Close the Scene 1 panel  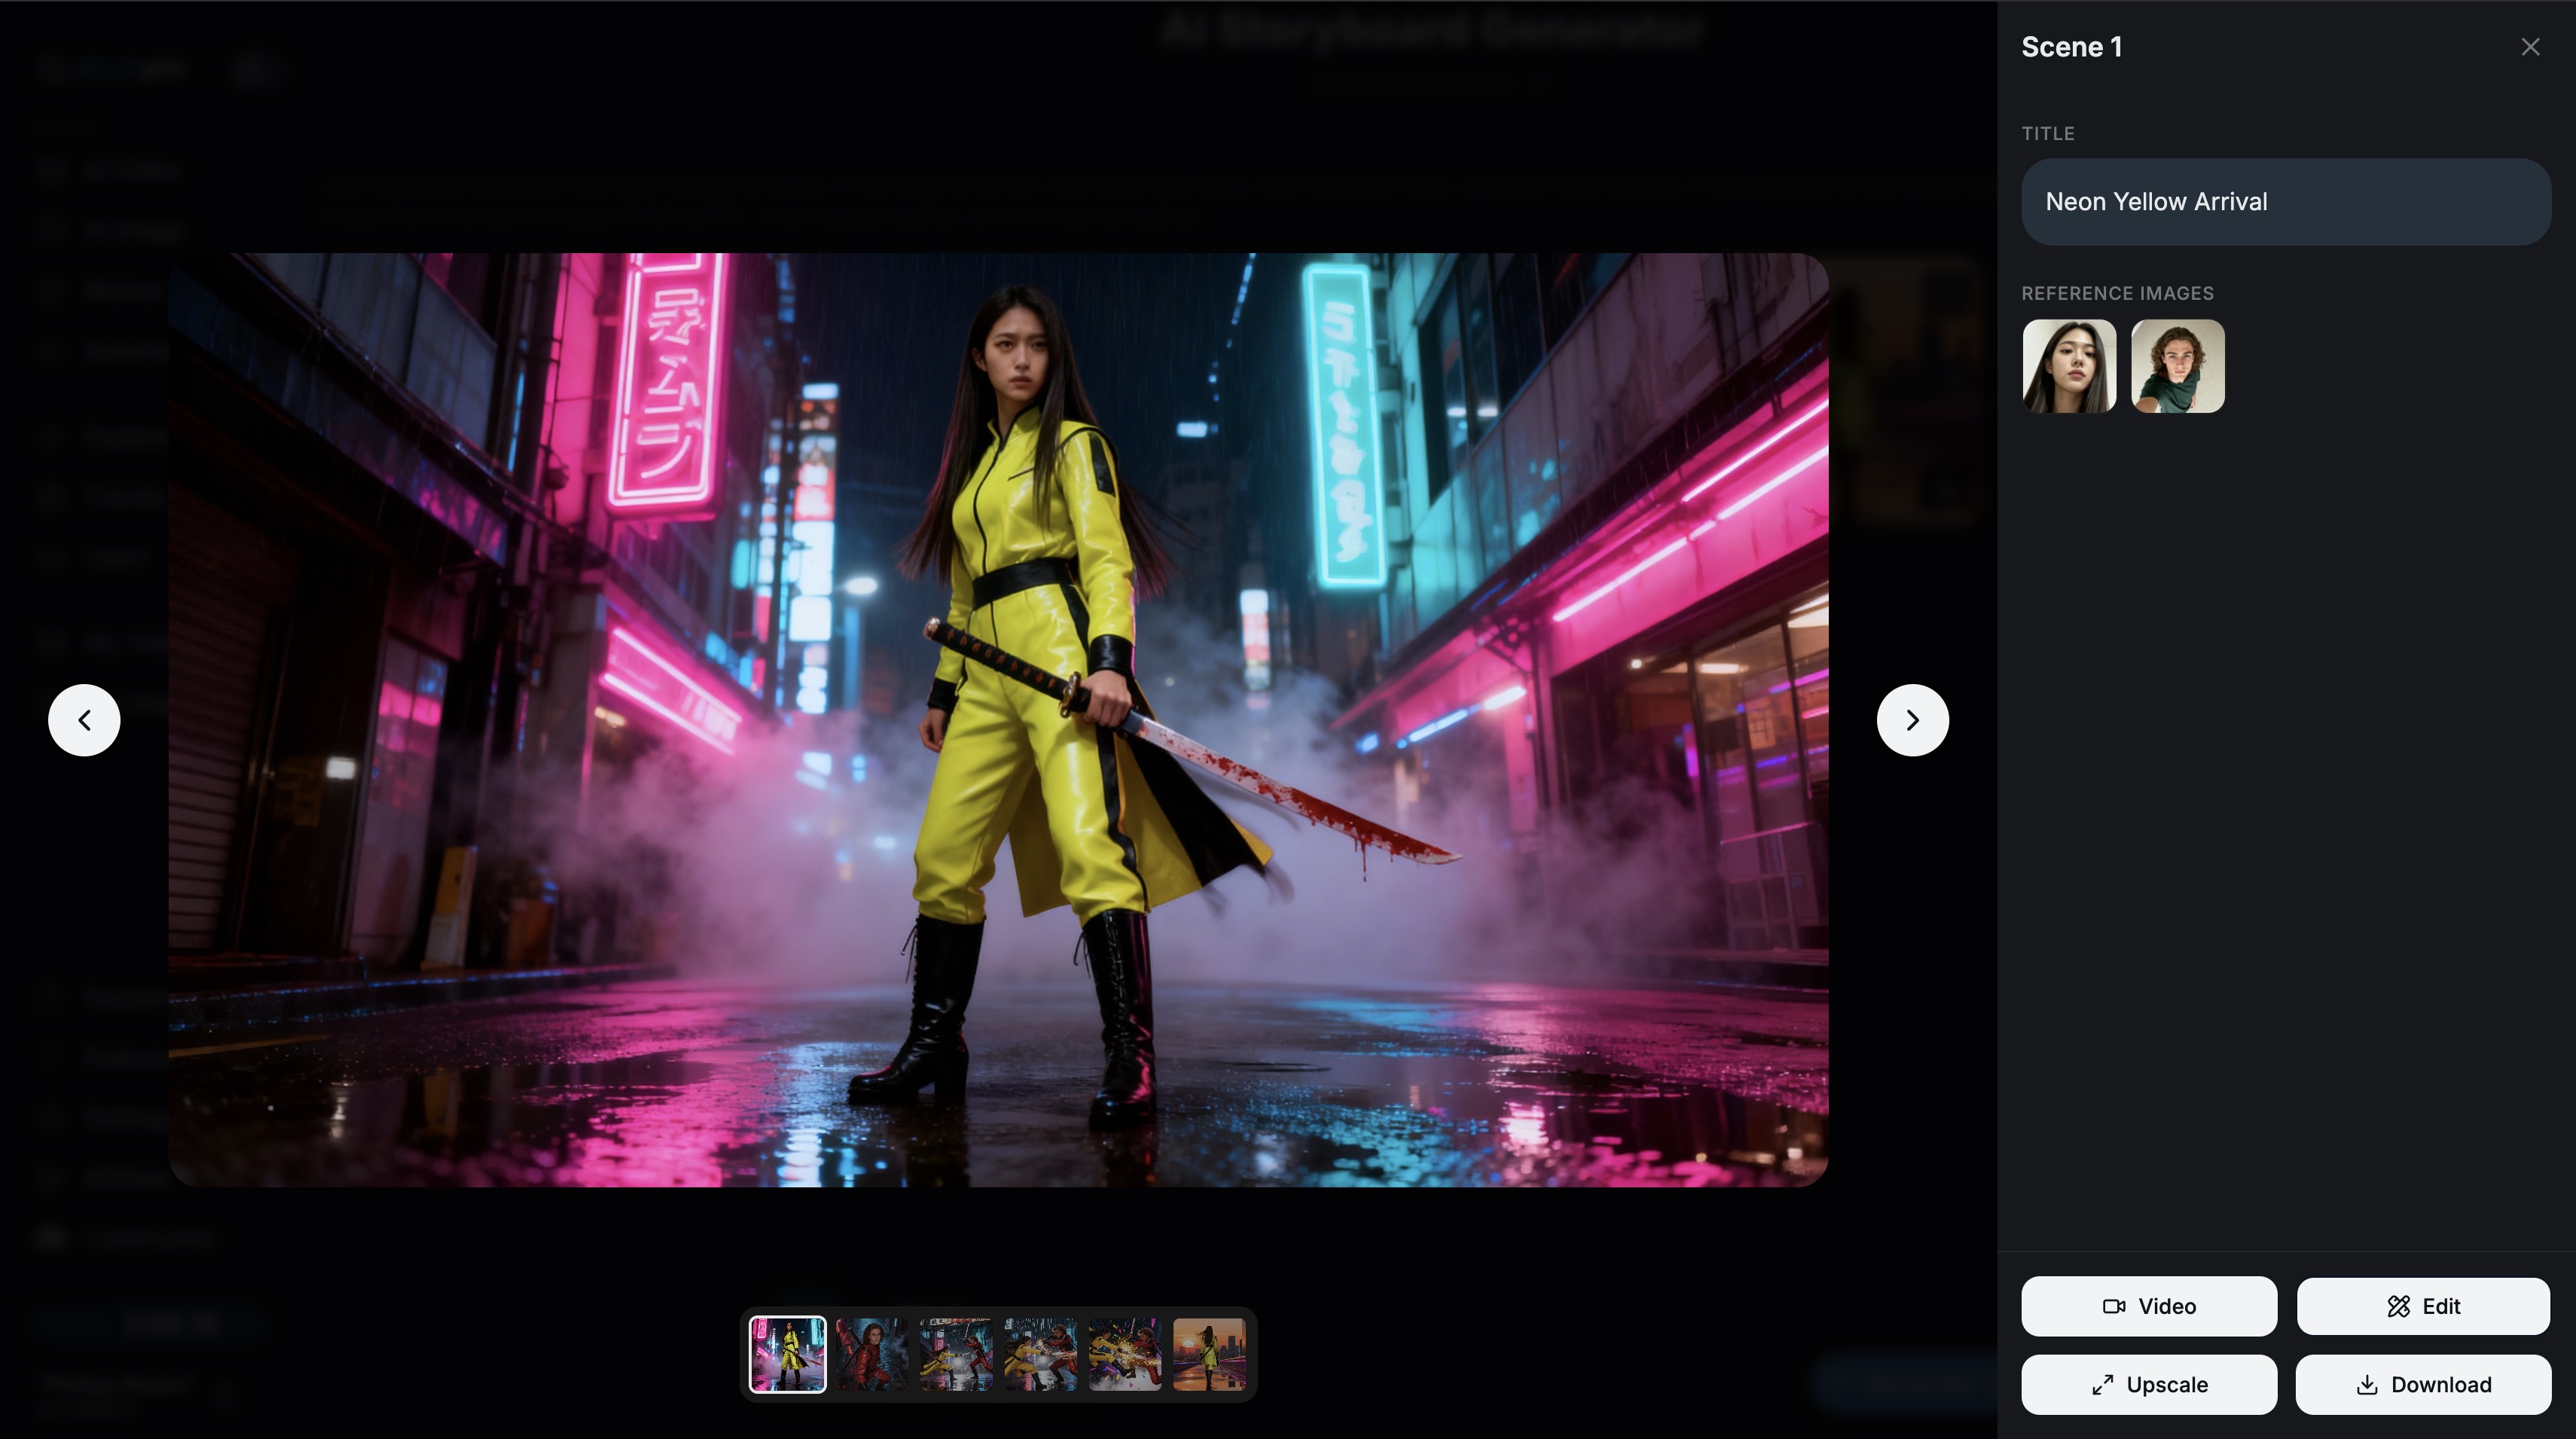2530,47
